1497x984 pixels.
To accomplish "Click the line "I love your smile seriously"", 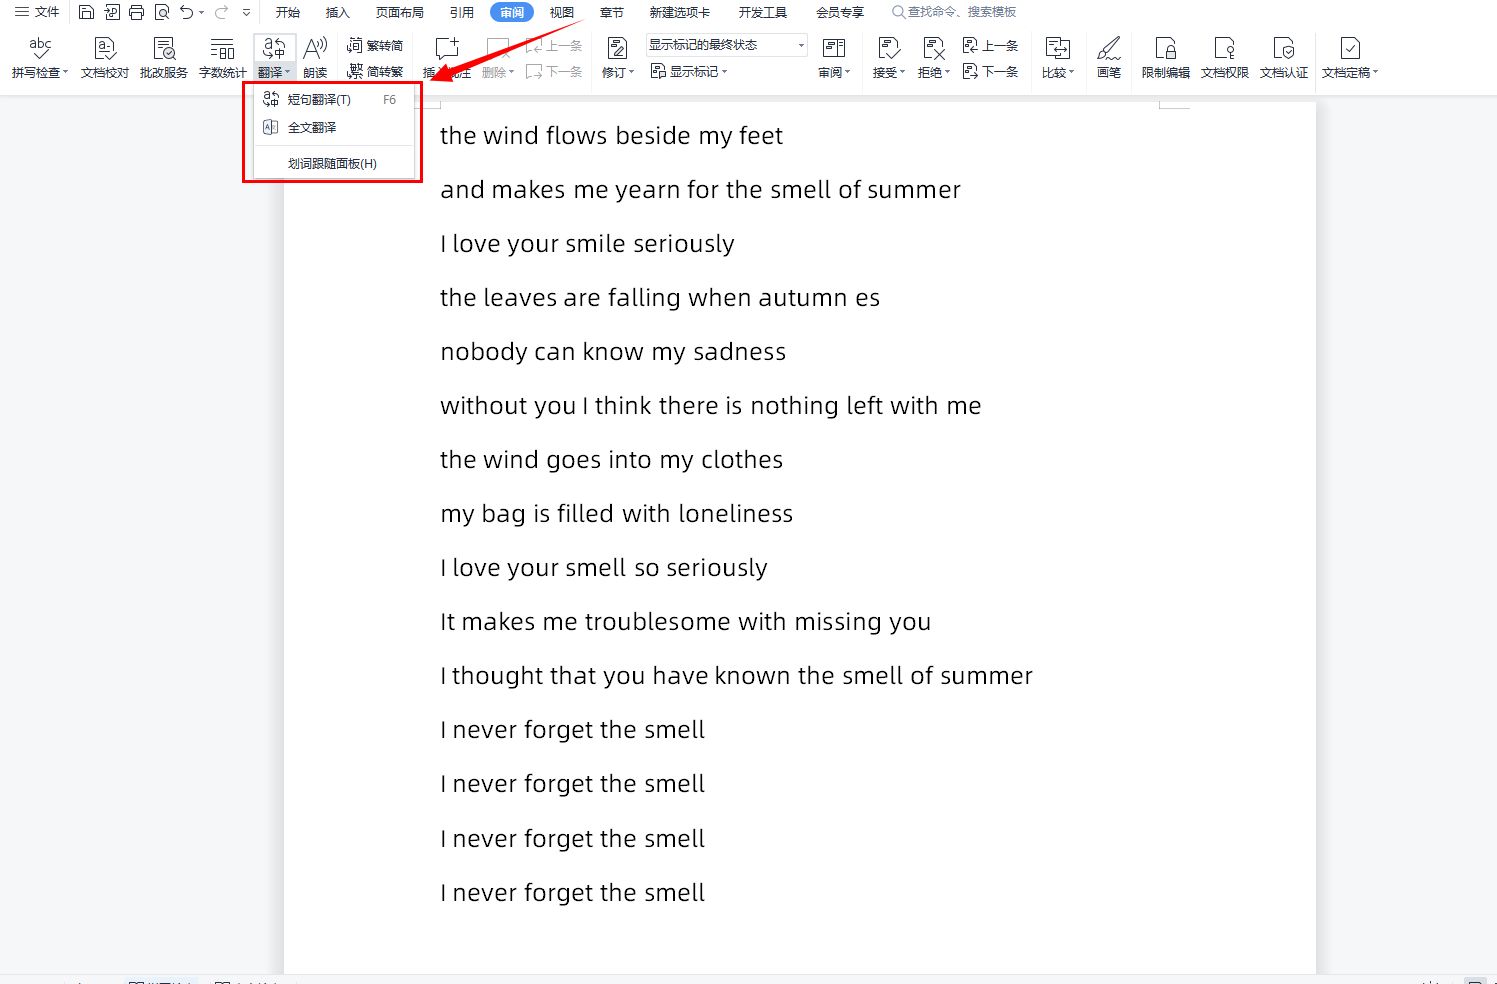I will pos(587,243).
